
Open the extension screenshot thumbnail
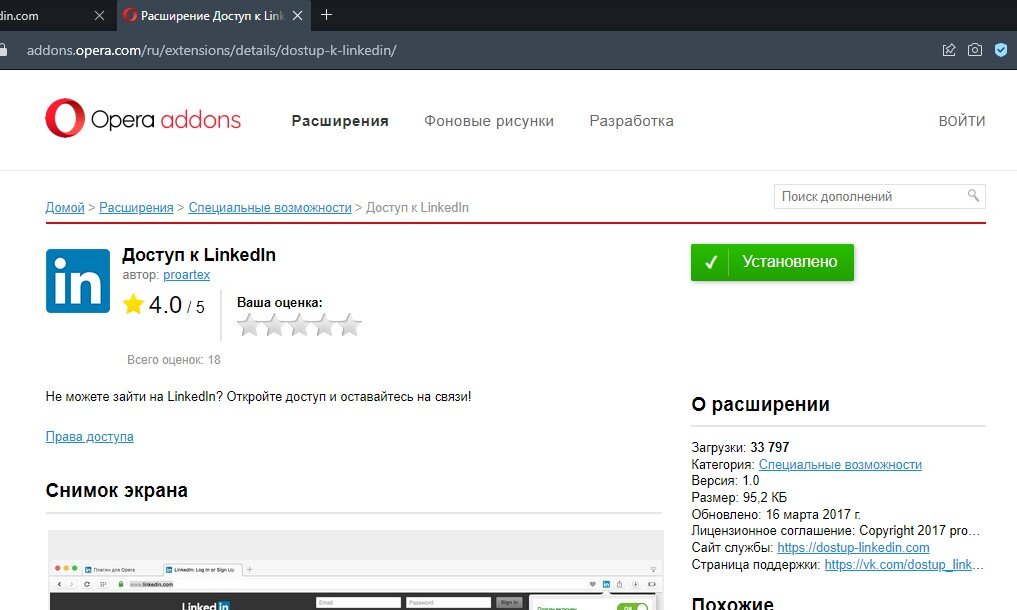click(x=355, y=570)
